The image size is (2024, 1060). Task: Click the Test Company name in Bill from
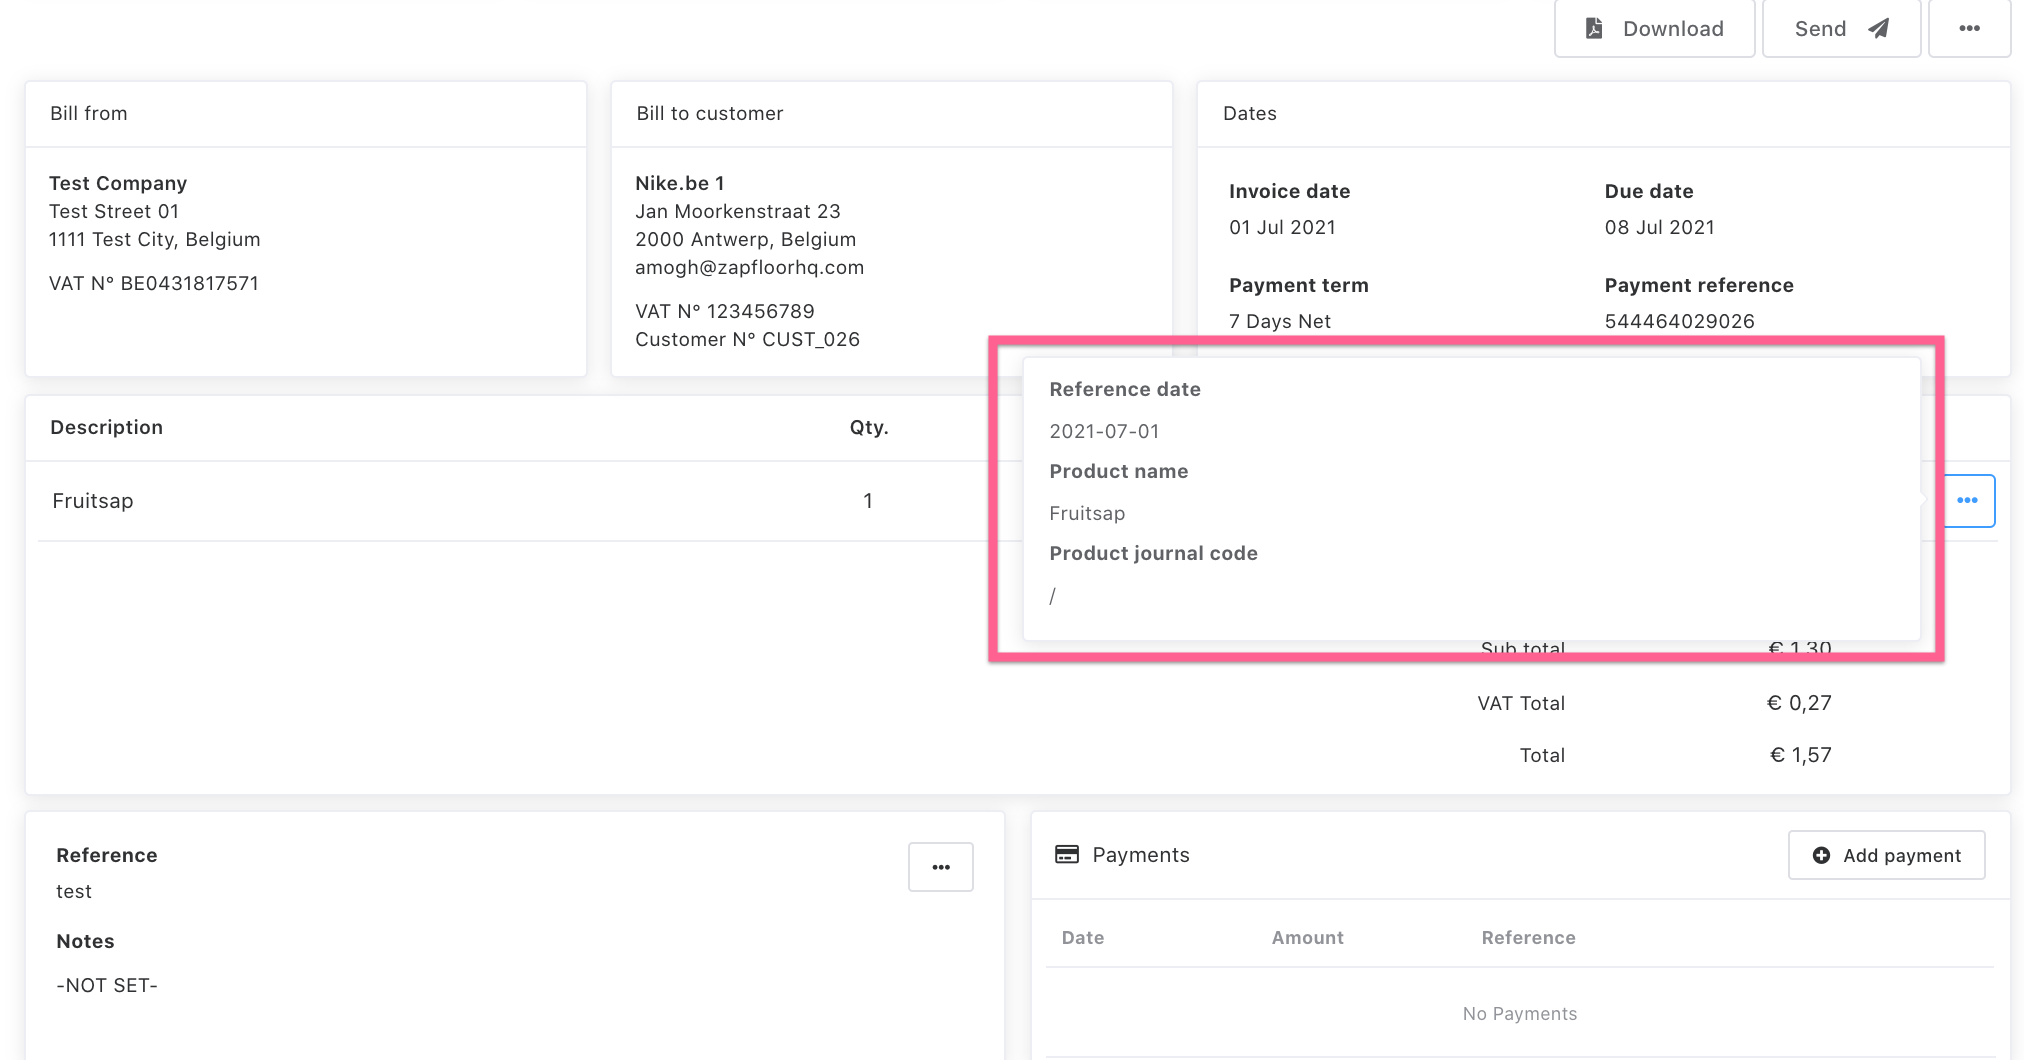click(x=118, y=183)
